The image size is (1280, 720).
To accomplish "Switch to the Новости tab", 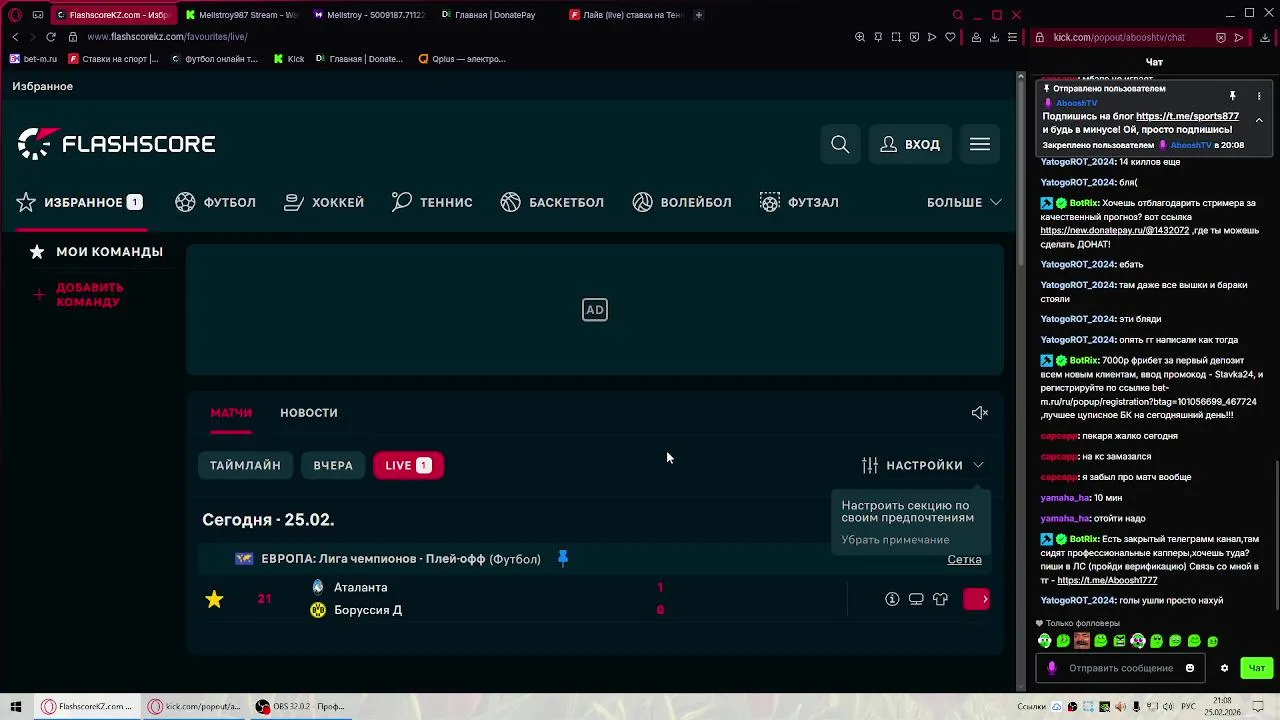I will (309, 413).
